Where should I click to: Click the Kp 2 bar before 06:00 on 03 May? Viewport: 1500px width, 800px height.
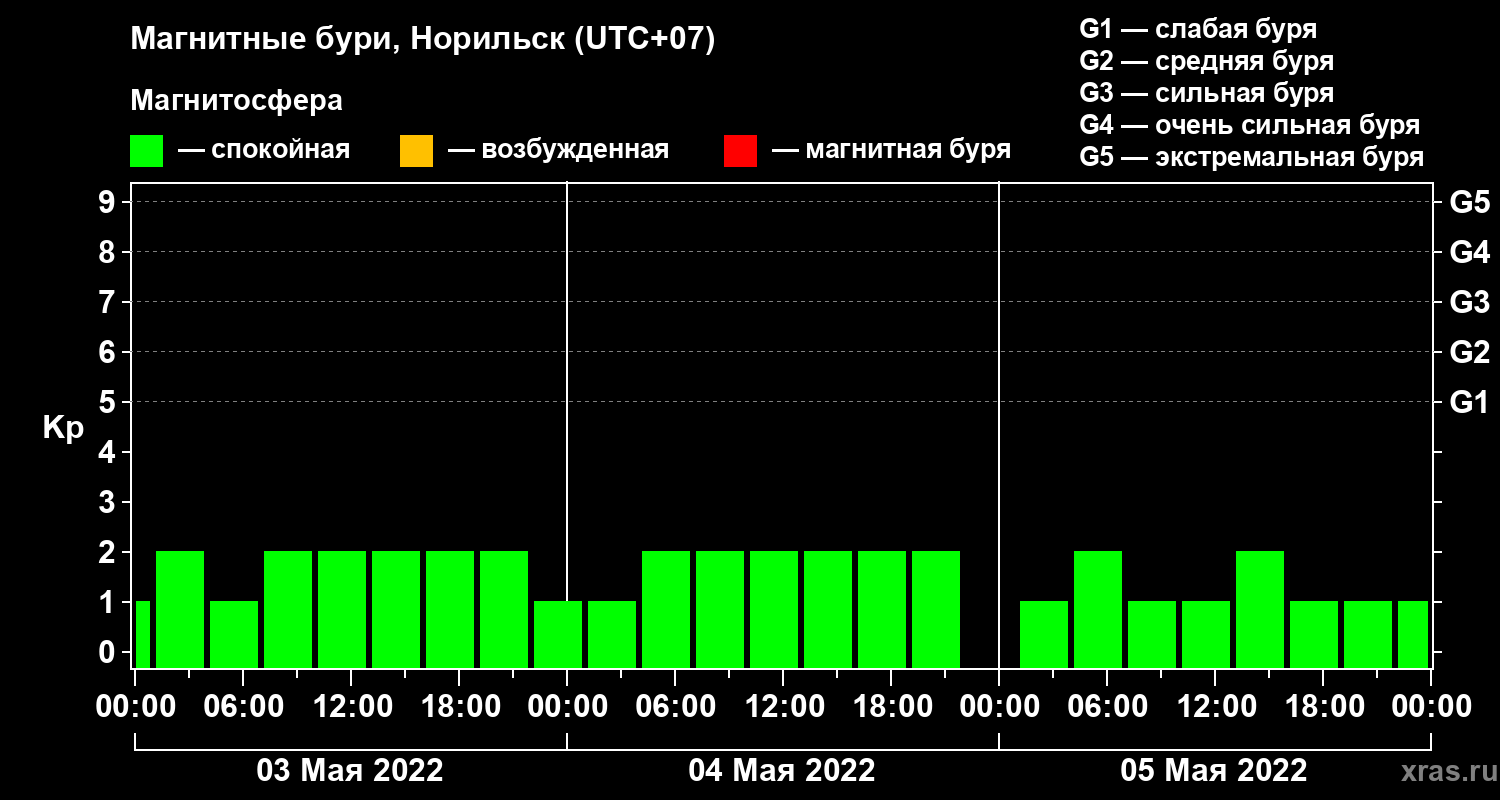[x=180, y=609]
